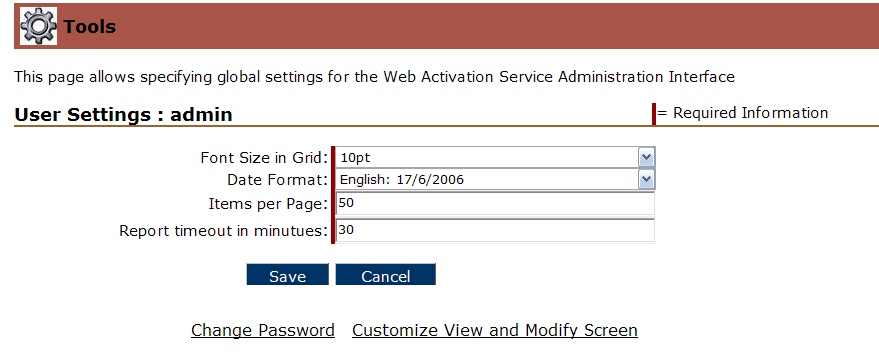Screen dimensions: 879x362
Task: Focus the Report timeout in minutes field
Action: [495, 230]
